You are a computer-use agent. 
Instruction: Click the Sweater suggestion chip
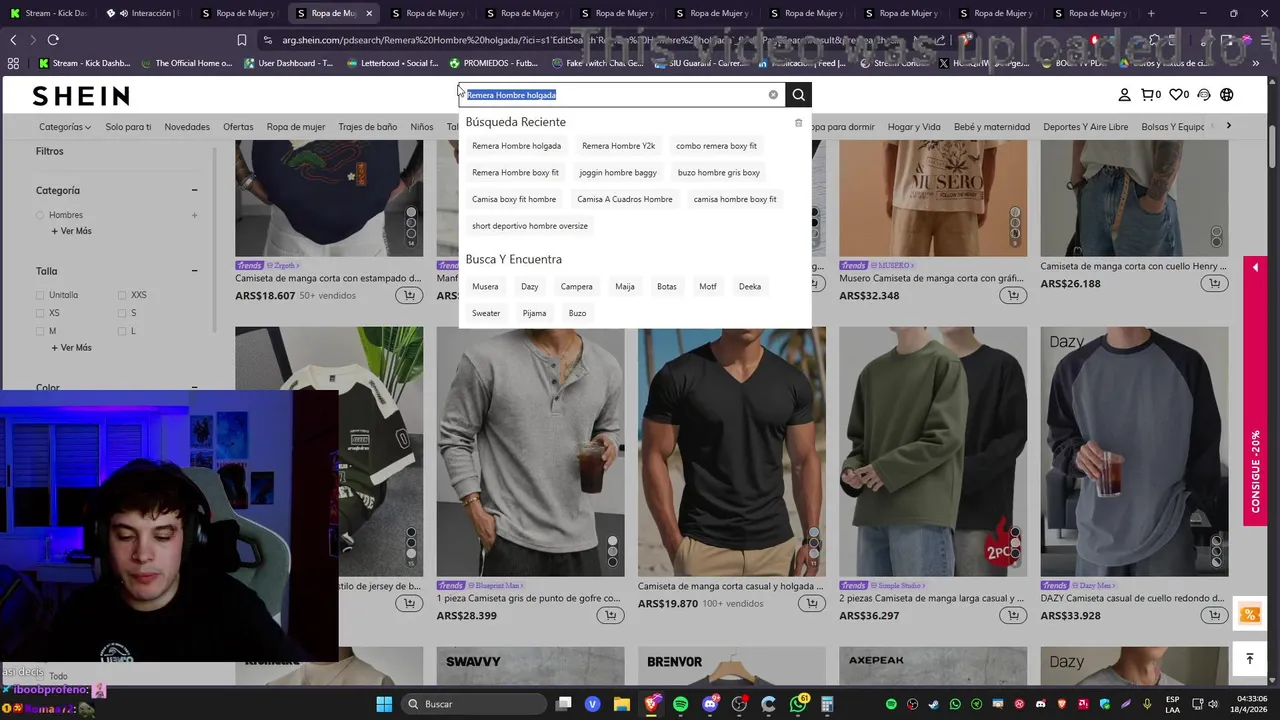pyautogui.click(x=486, y=313)
